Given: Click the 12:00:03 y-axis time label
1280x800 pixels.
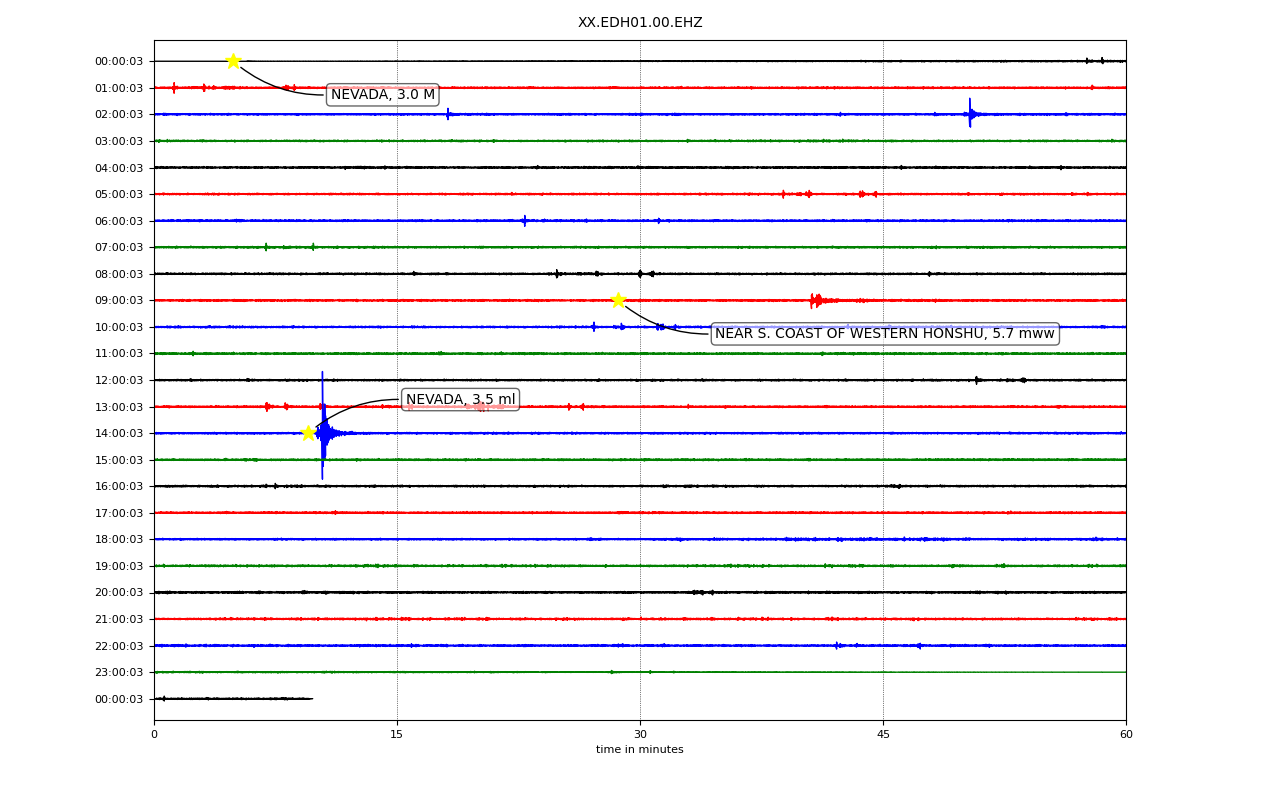Looking at the screenshot, I should pos(119,380).
